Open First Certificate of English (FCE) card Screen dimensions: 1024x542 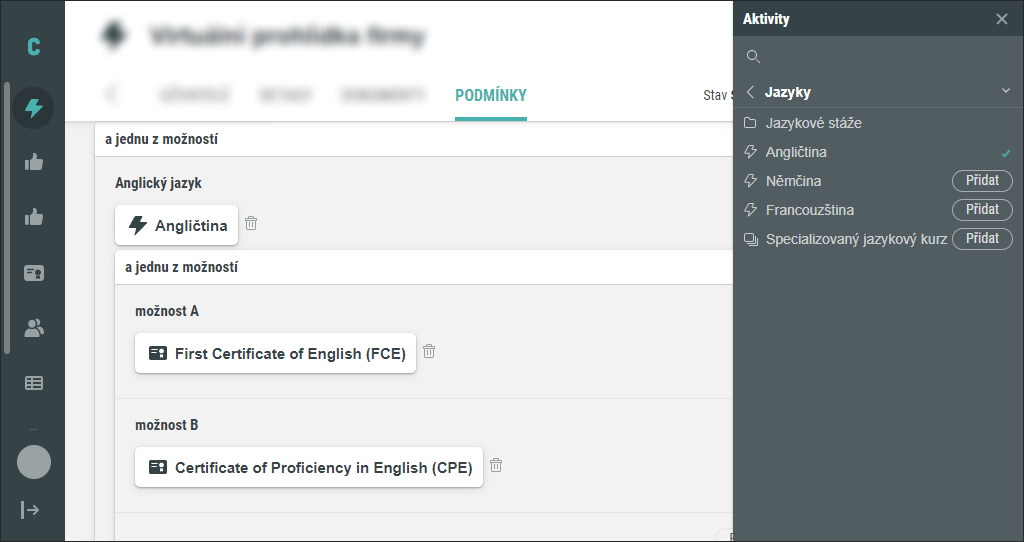click(276, 353)
